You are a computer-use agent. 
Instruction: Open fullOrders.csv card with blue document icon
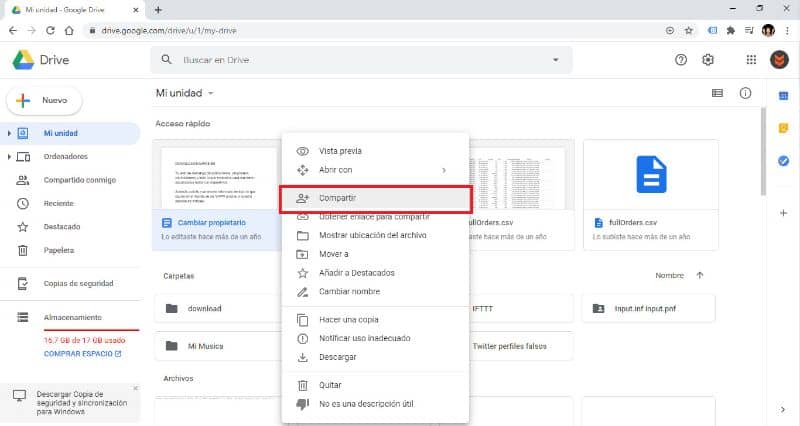651,195
